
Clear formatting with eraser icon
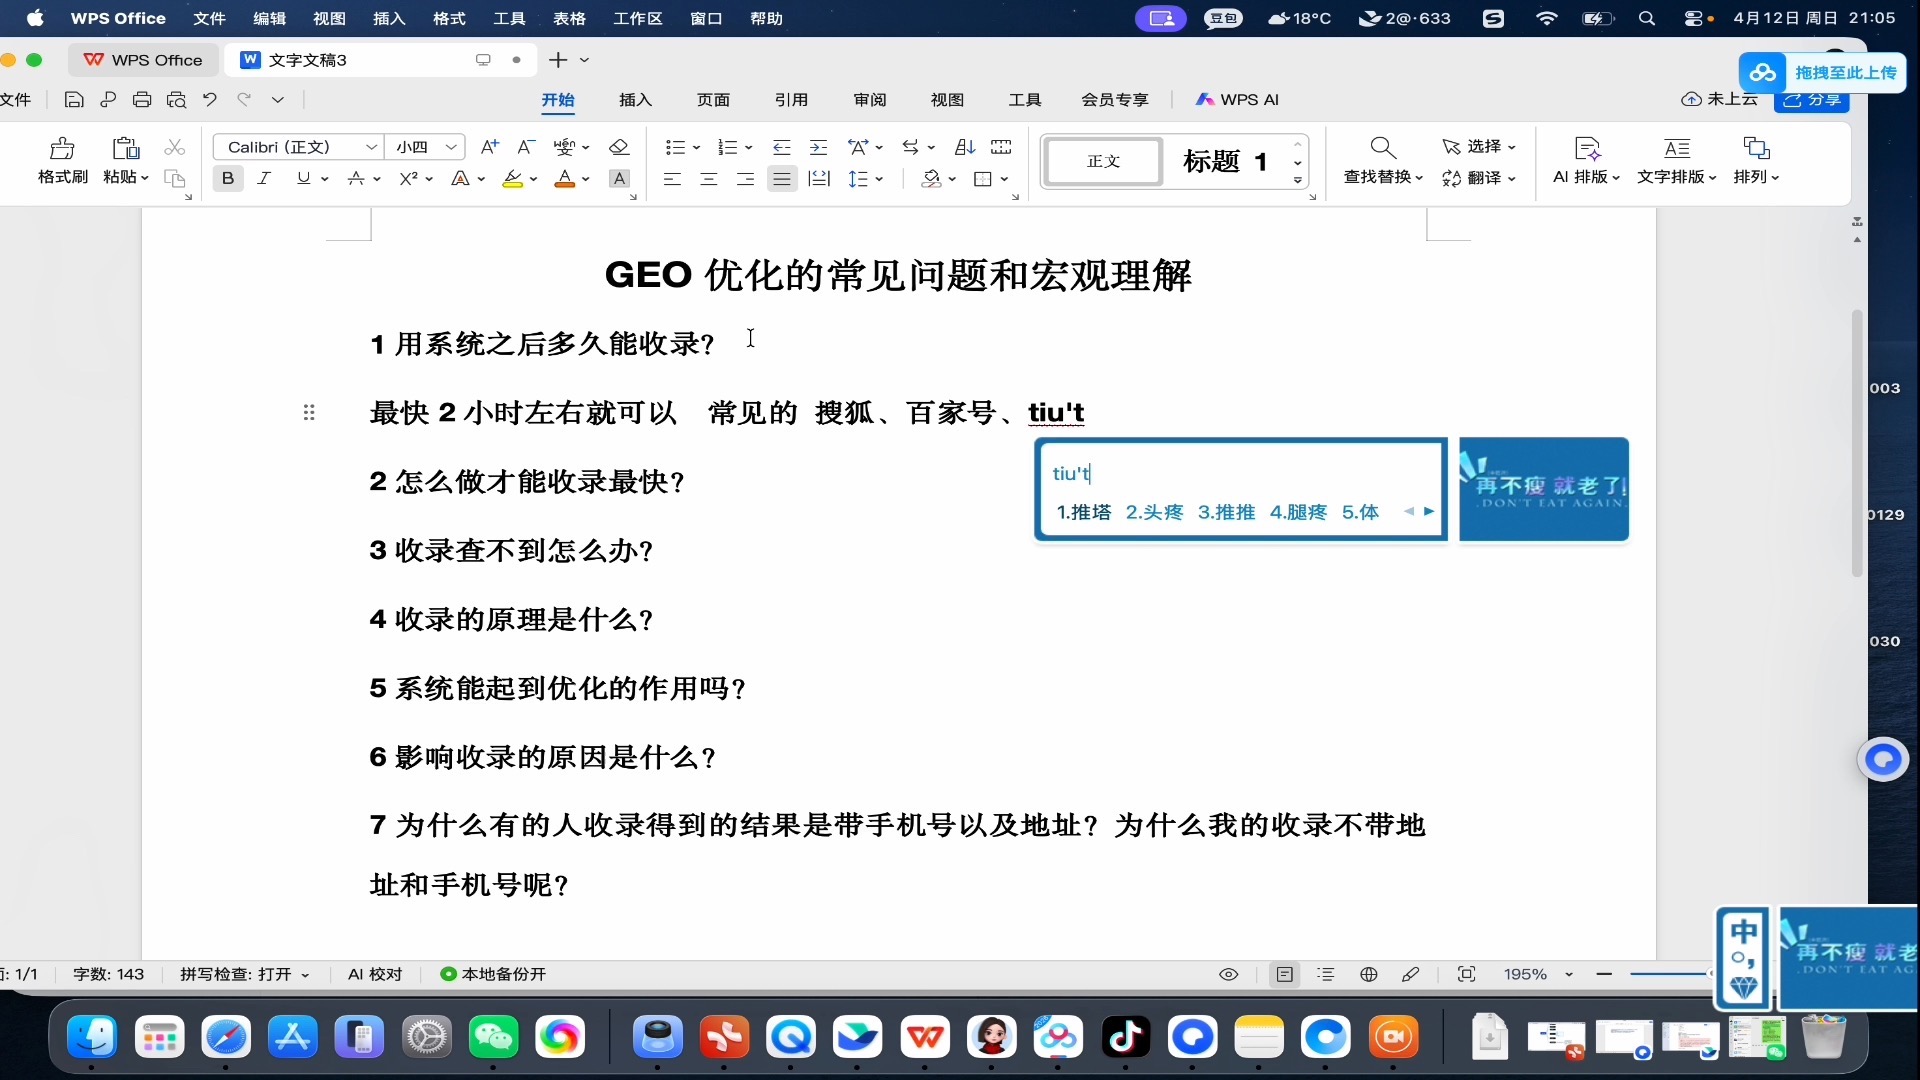[619, 147]
